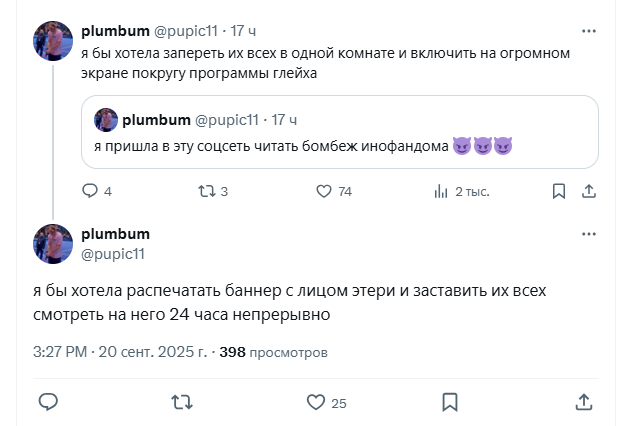Click the plumbum display name on first tweet
The image size is (630, 426).
[x=115, y=30]
